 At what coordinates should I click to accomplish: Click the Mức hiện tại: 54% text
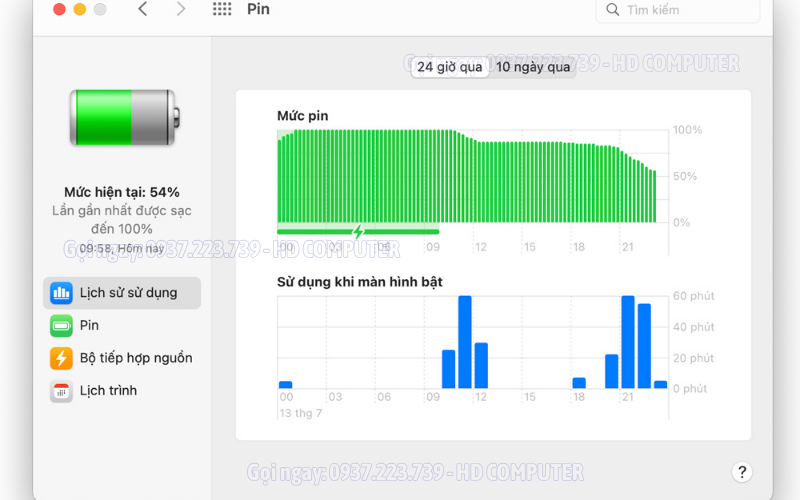(x=122, y=192)
